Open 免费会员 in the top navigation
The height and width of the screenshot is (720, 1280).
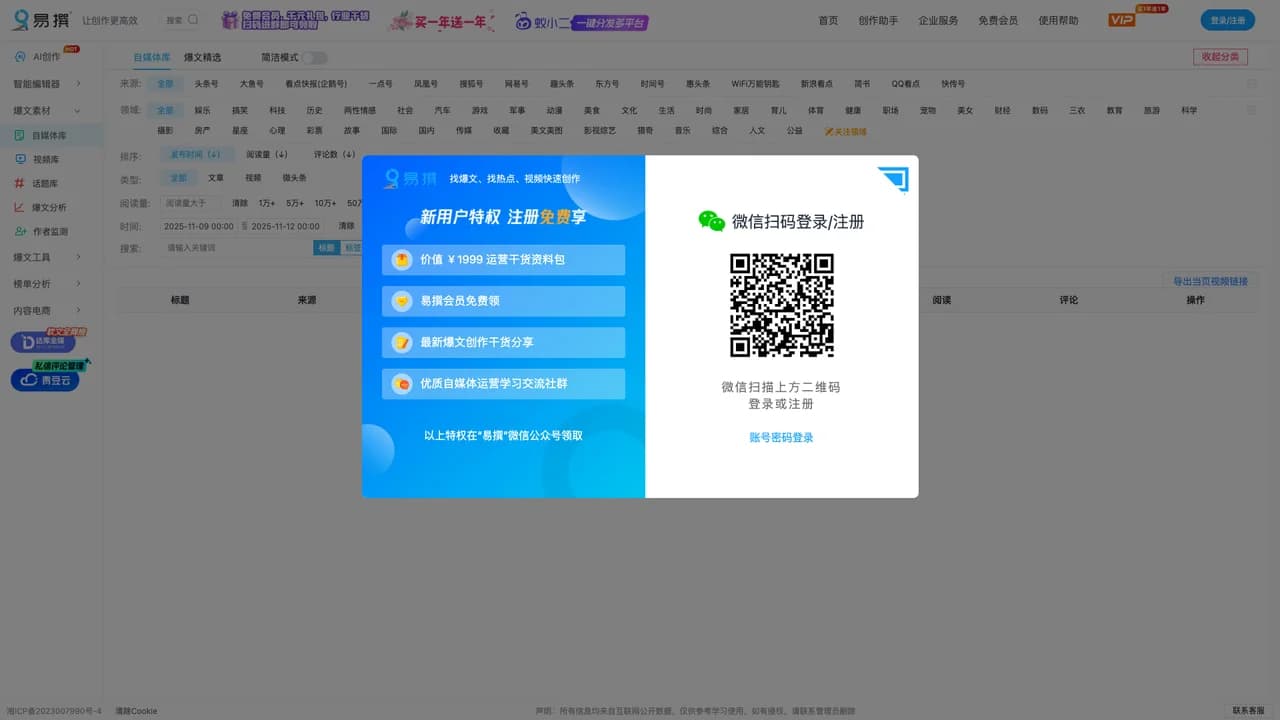tap(998, 20)
